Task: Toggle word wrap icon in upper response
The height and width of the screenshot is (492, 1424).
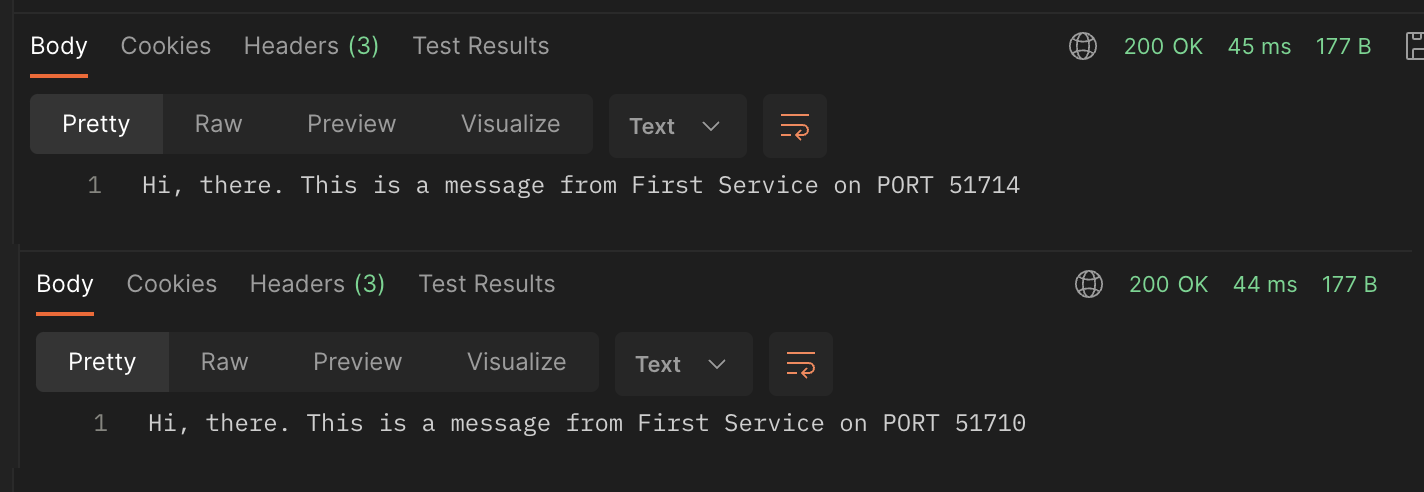Action: [x=795, y=126]
